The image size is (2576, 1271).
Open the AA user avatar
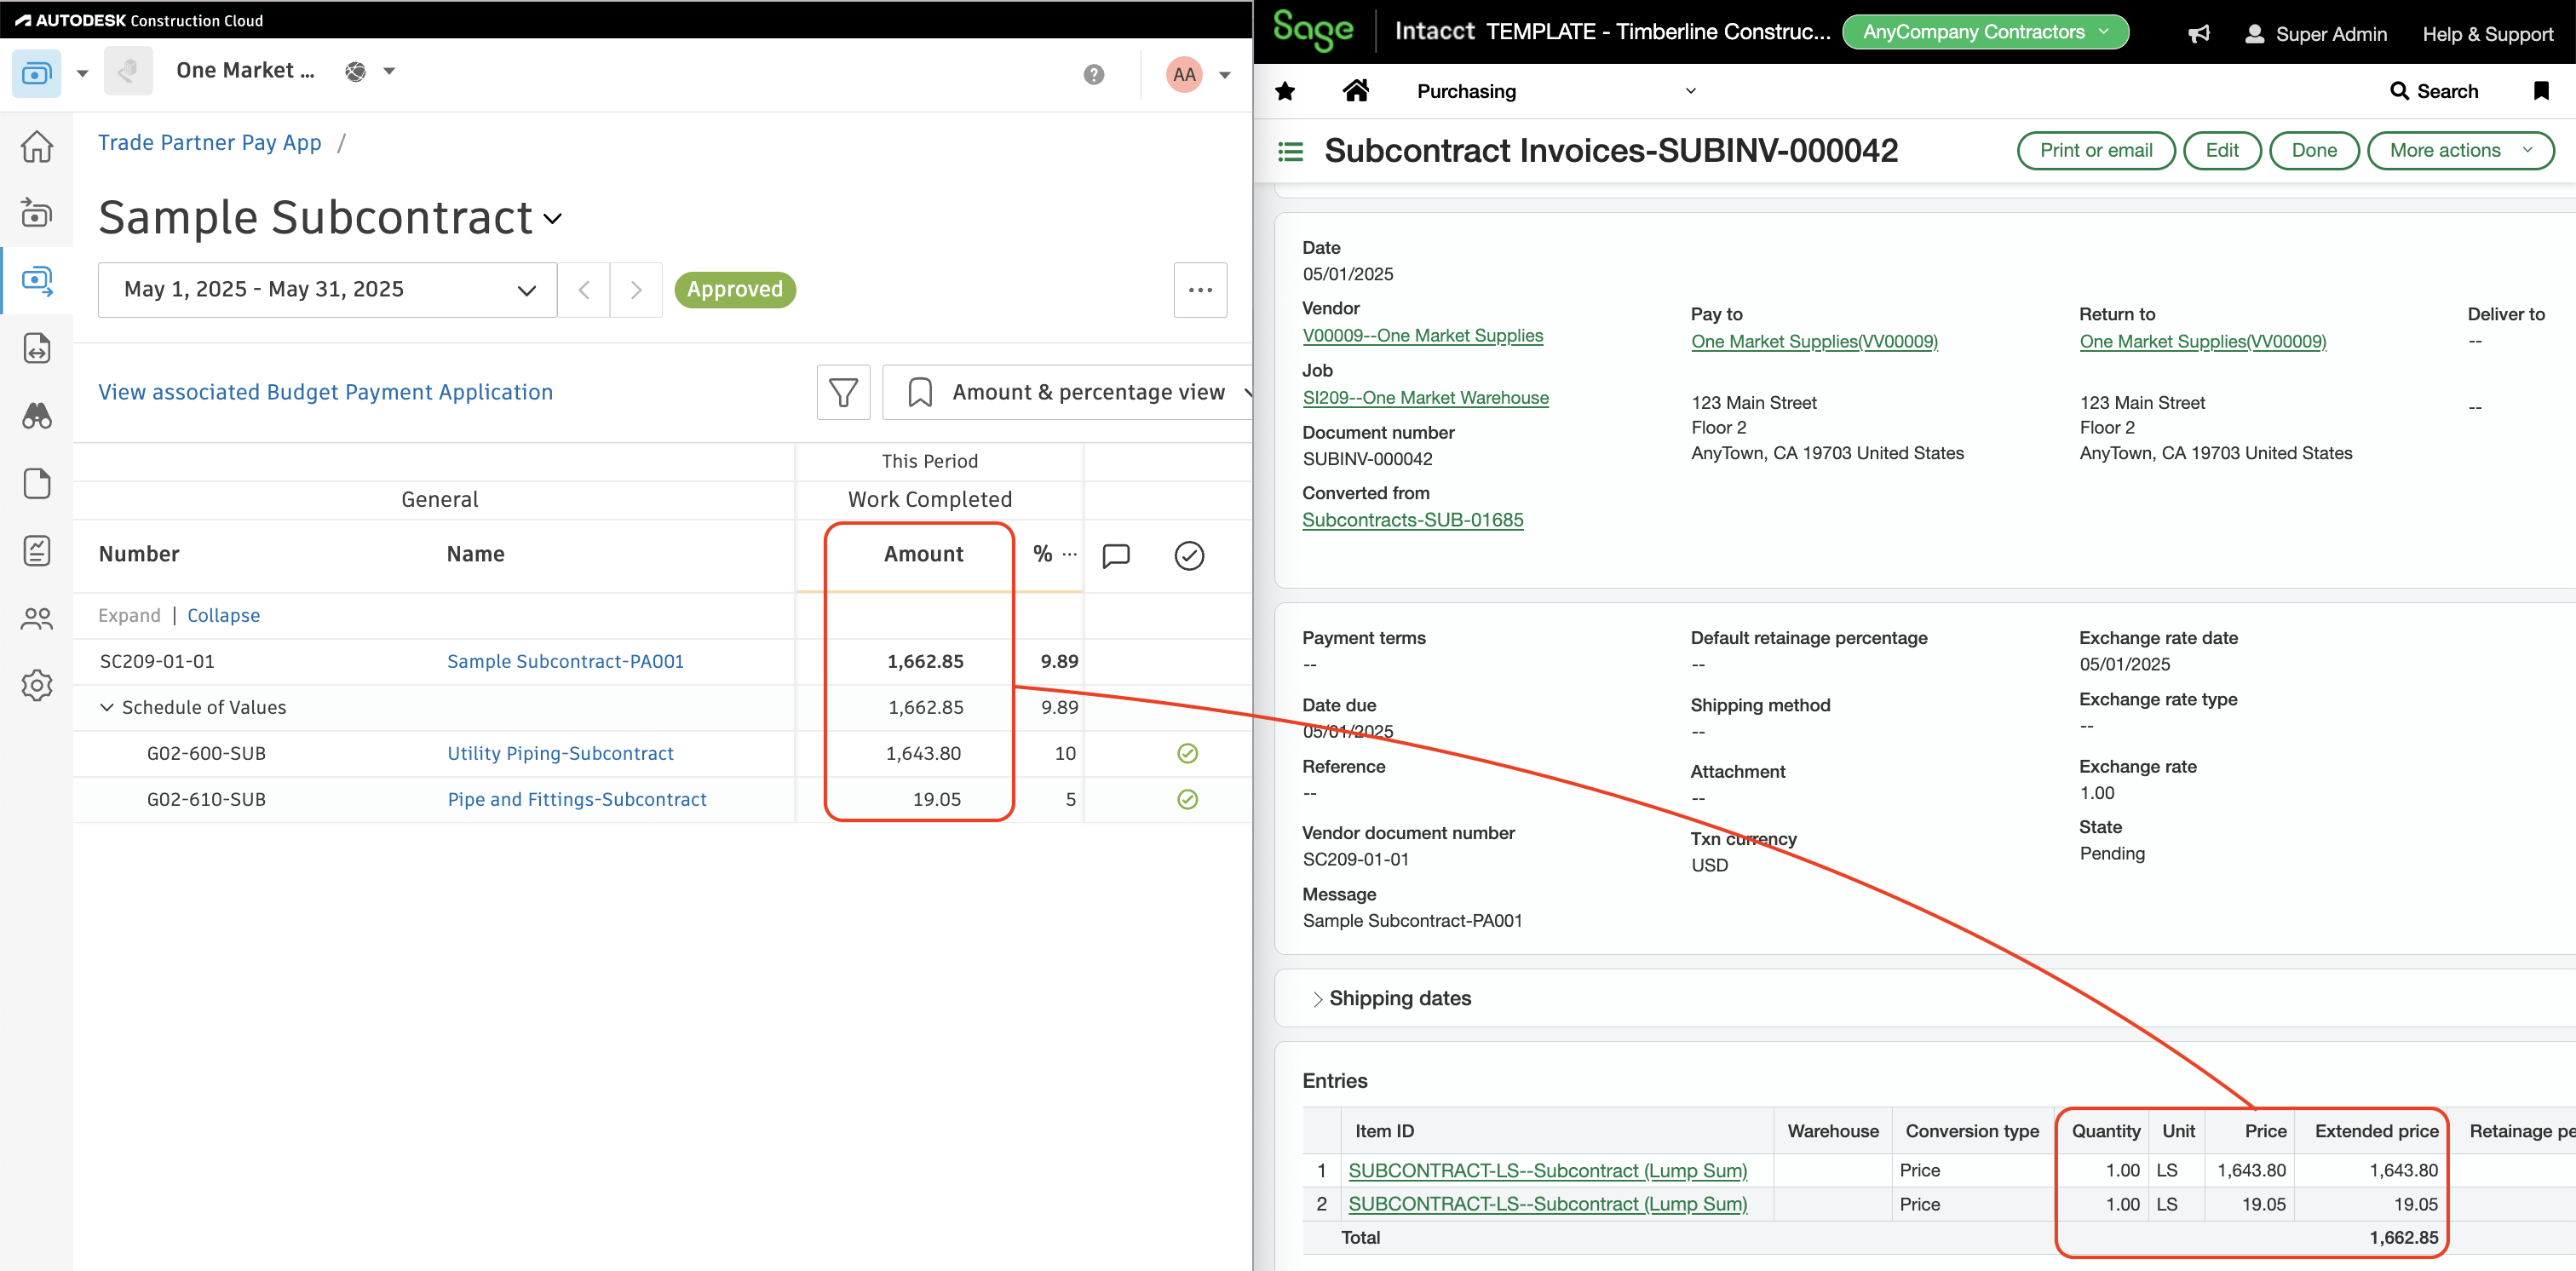point(1184,74)
